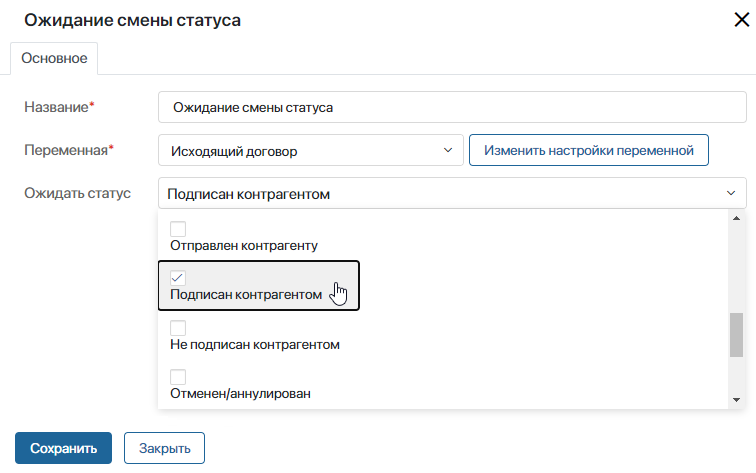Screen dimensions: 756x473
Task: Open Изменить настройки переменной
Action: pyautogui.click(x=589, y=150)
